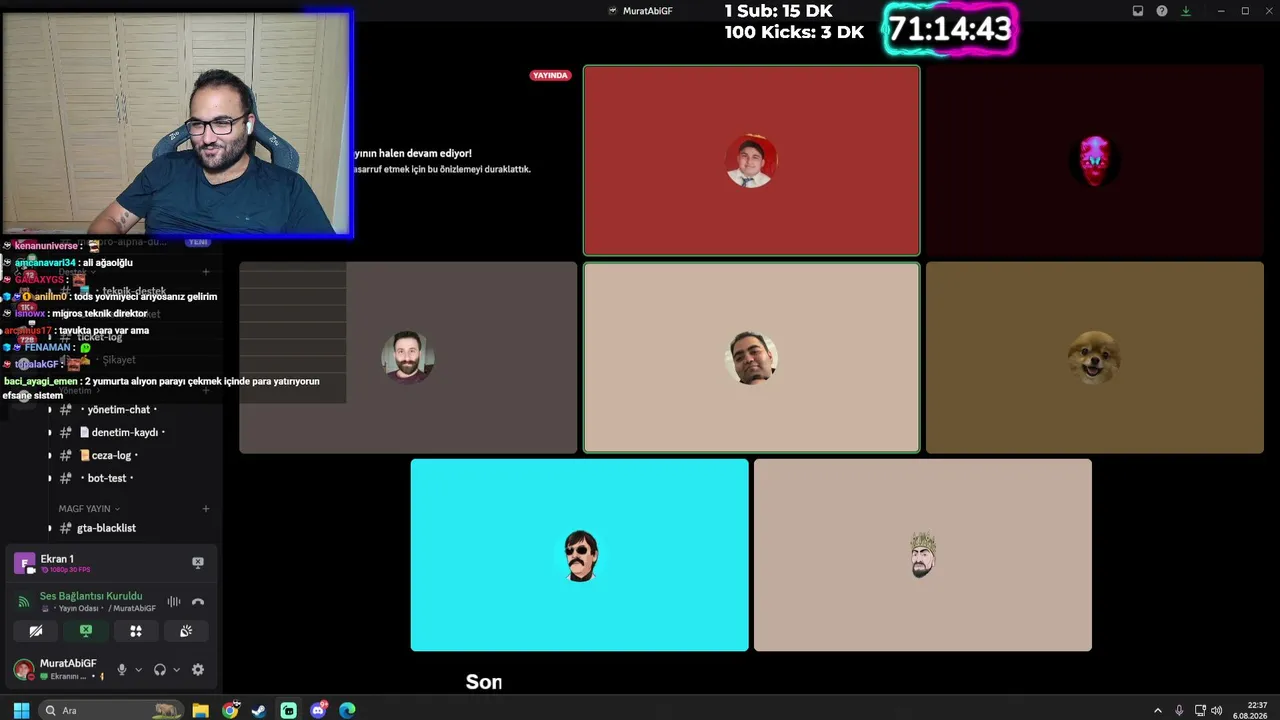Open voice connection noise suppression icon
This screenshot has height=720, width=1280.
(x=174, y=602)
